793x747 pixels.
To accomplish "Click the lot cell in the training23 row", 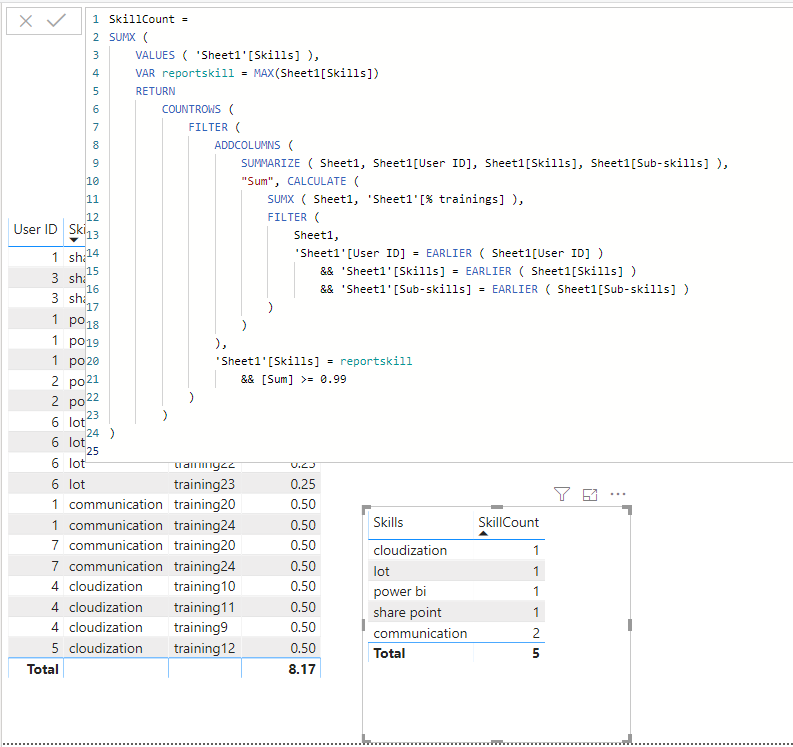I will (77, 484).
